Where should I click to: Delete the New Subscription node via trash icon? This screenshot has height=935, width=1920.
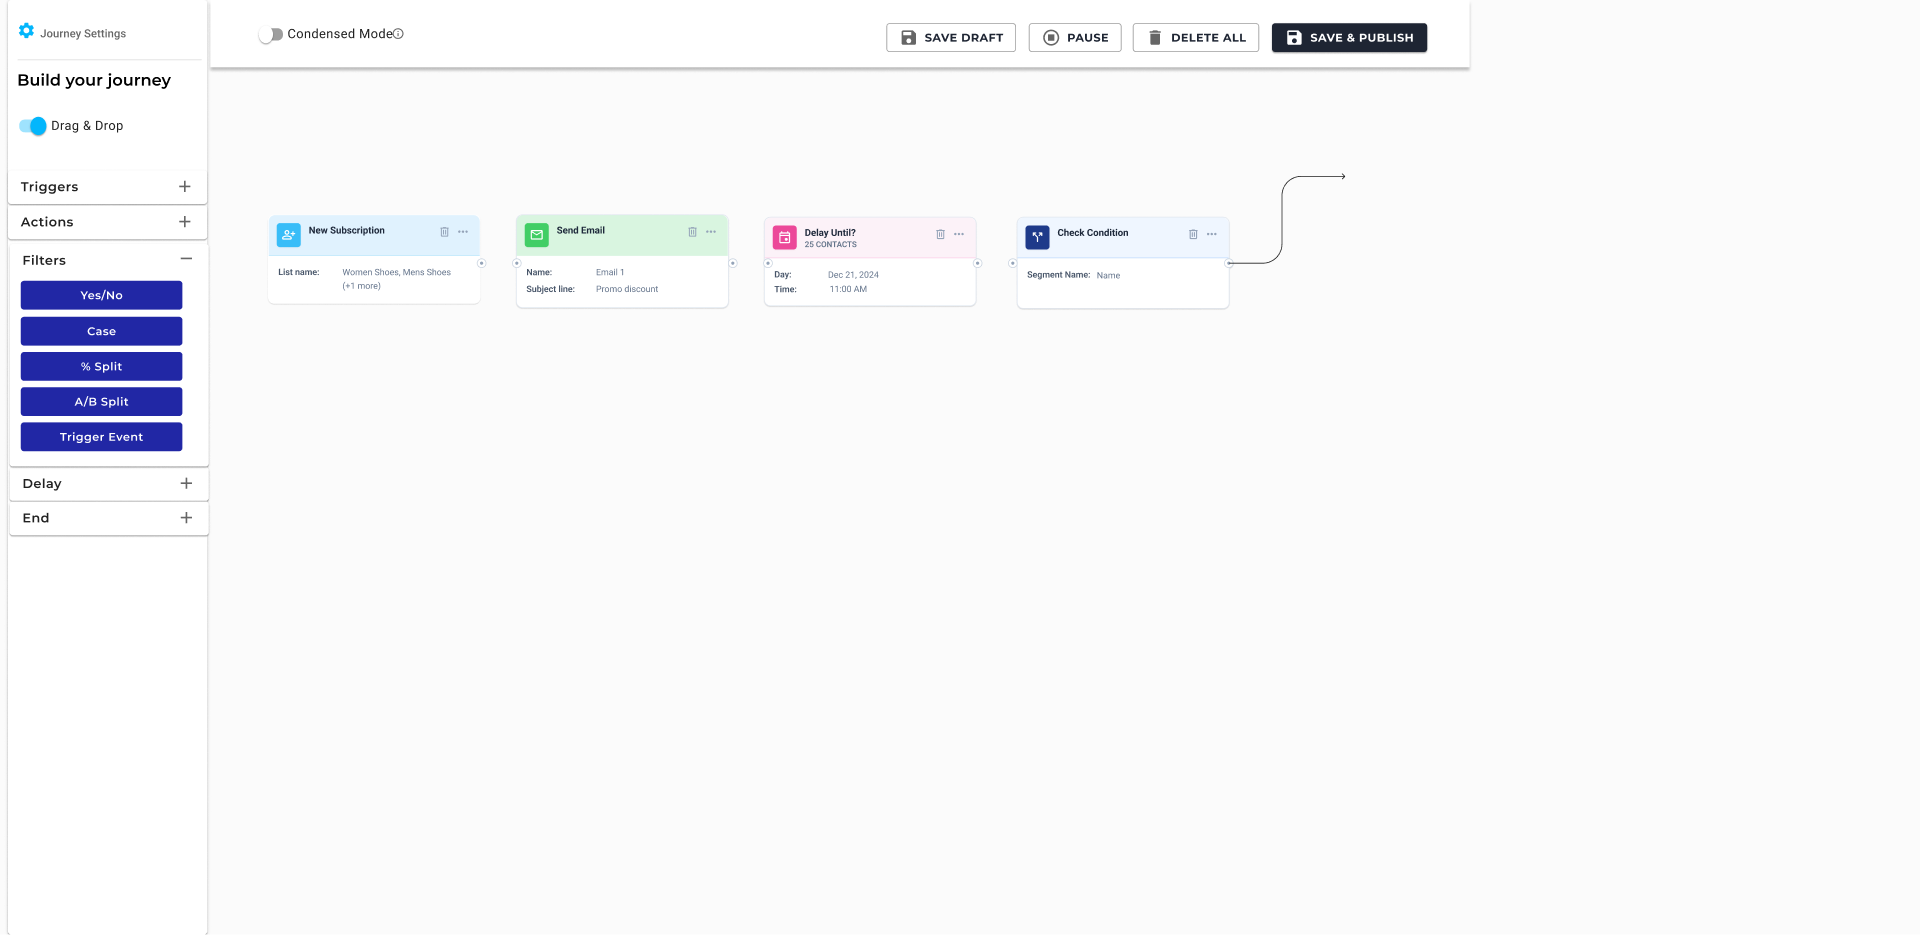444,232
